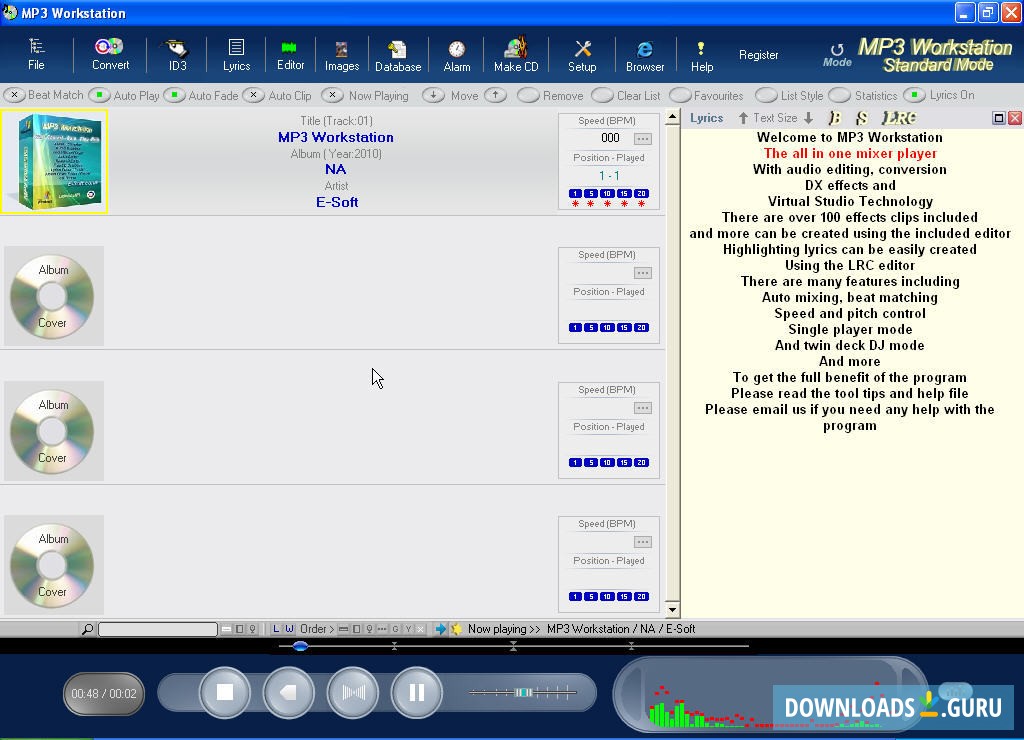This screenshot has height=740, width=1024.
Task: Click the playlist scrollbar down arrow
Action: coord(672,610)
